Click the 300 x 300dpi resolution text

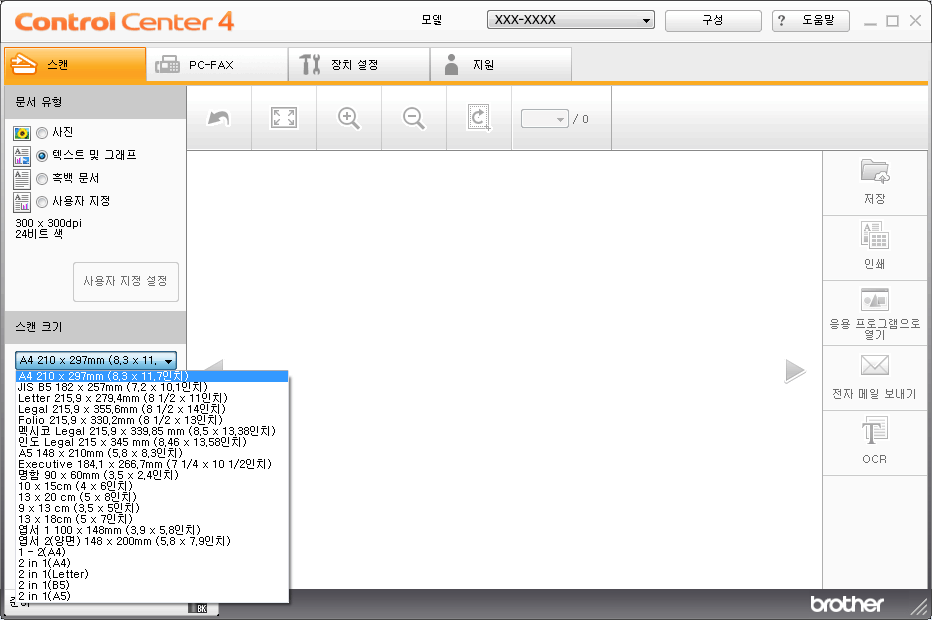(x=49, y=223)
